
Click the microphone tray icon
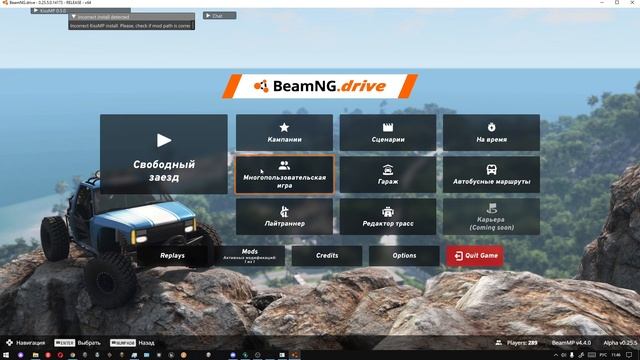[571, 355]
